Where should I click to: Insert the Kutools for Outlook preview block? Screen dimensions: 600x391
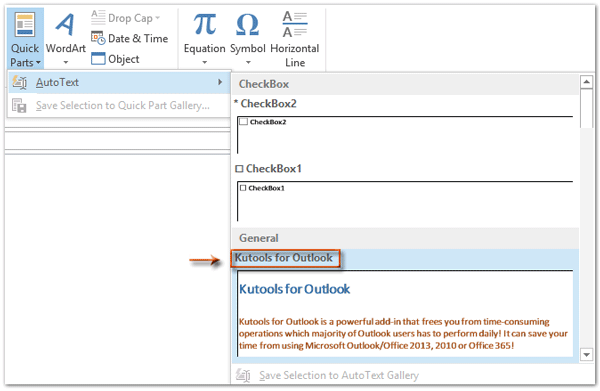point(405,313)
